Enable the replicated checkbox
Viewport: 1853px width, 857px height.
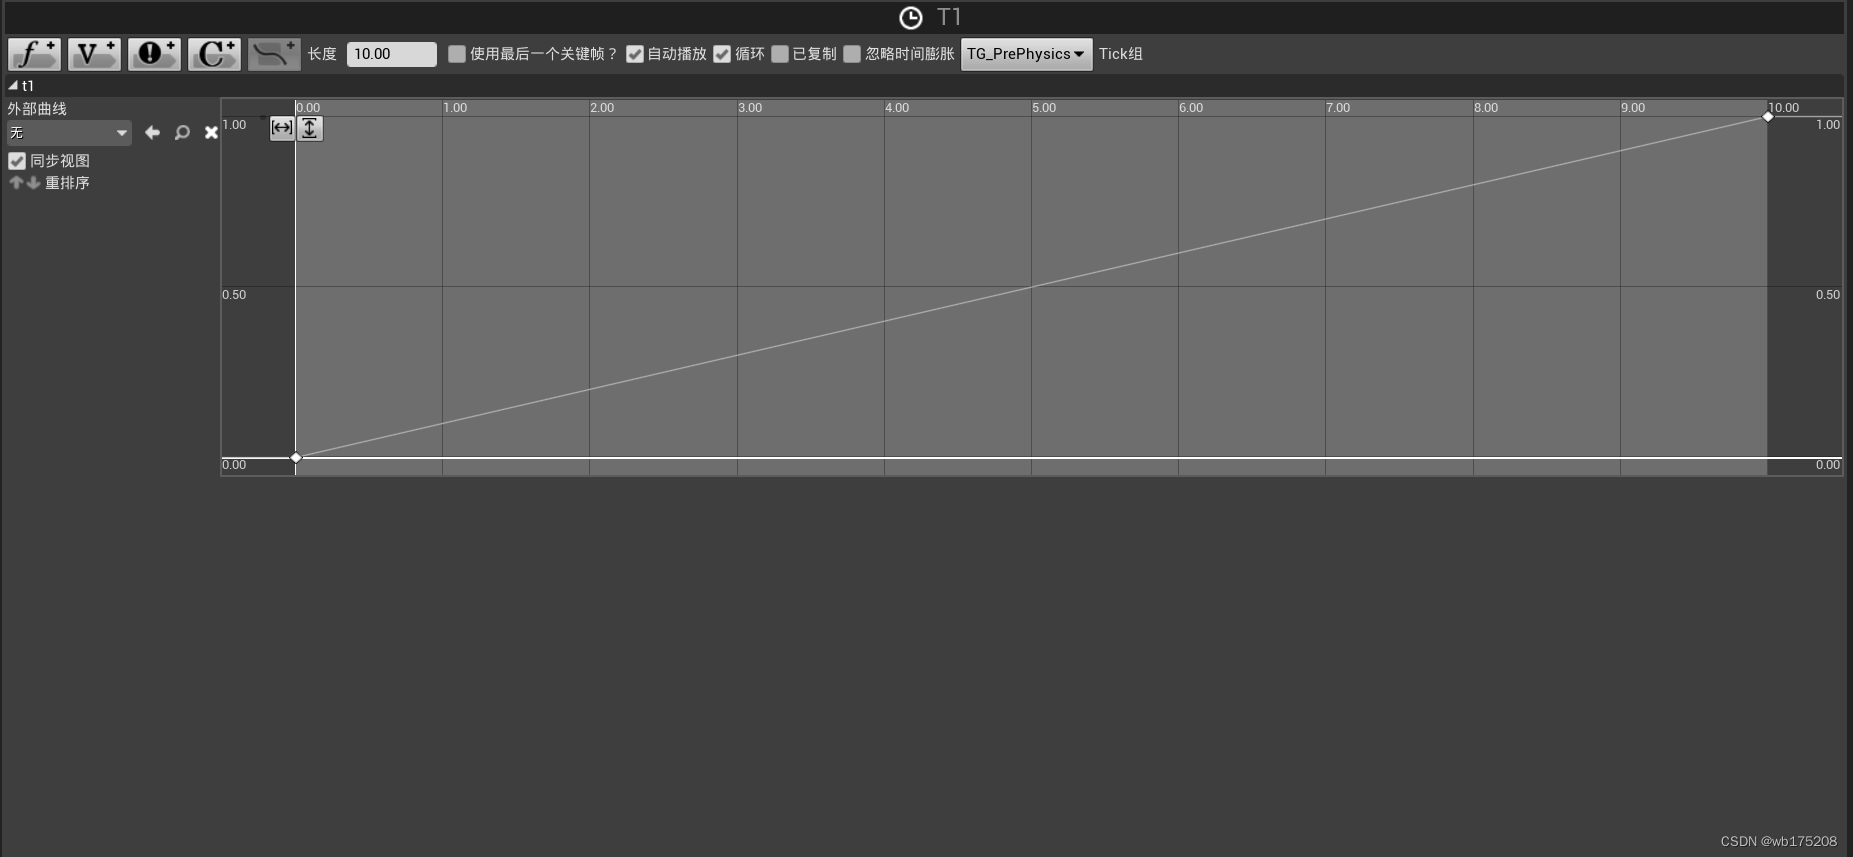click(x=780, y=54)
